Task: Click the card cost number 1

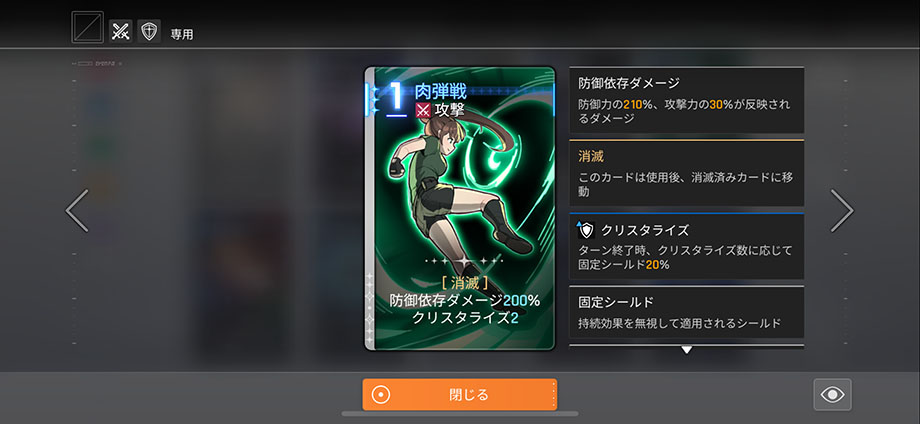Action: [x=397, y=97]
